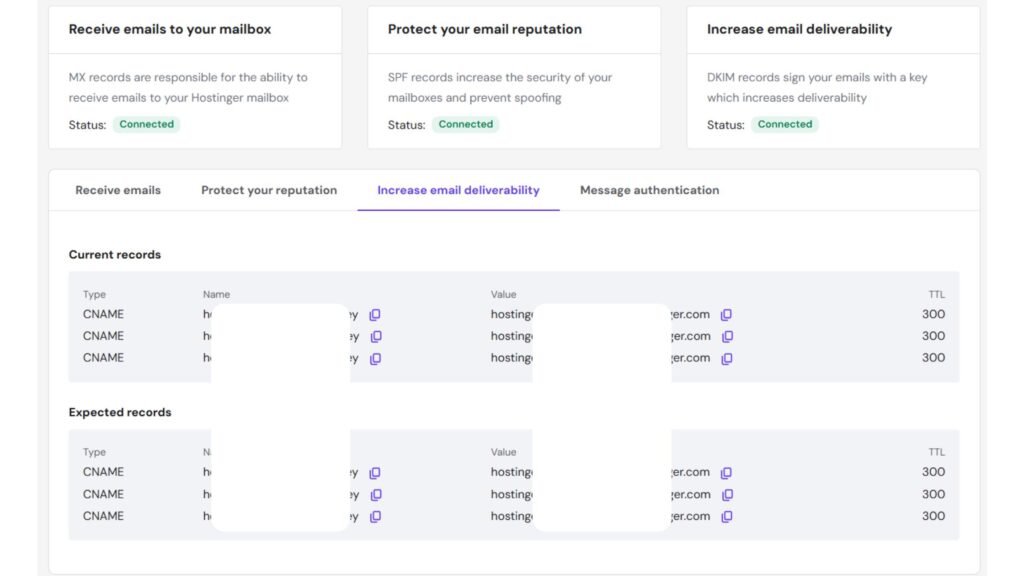Copy the second CNAME value in Expected records
Screen dimensions: 1024x576
[x=725, y=494]
